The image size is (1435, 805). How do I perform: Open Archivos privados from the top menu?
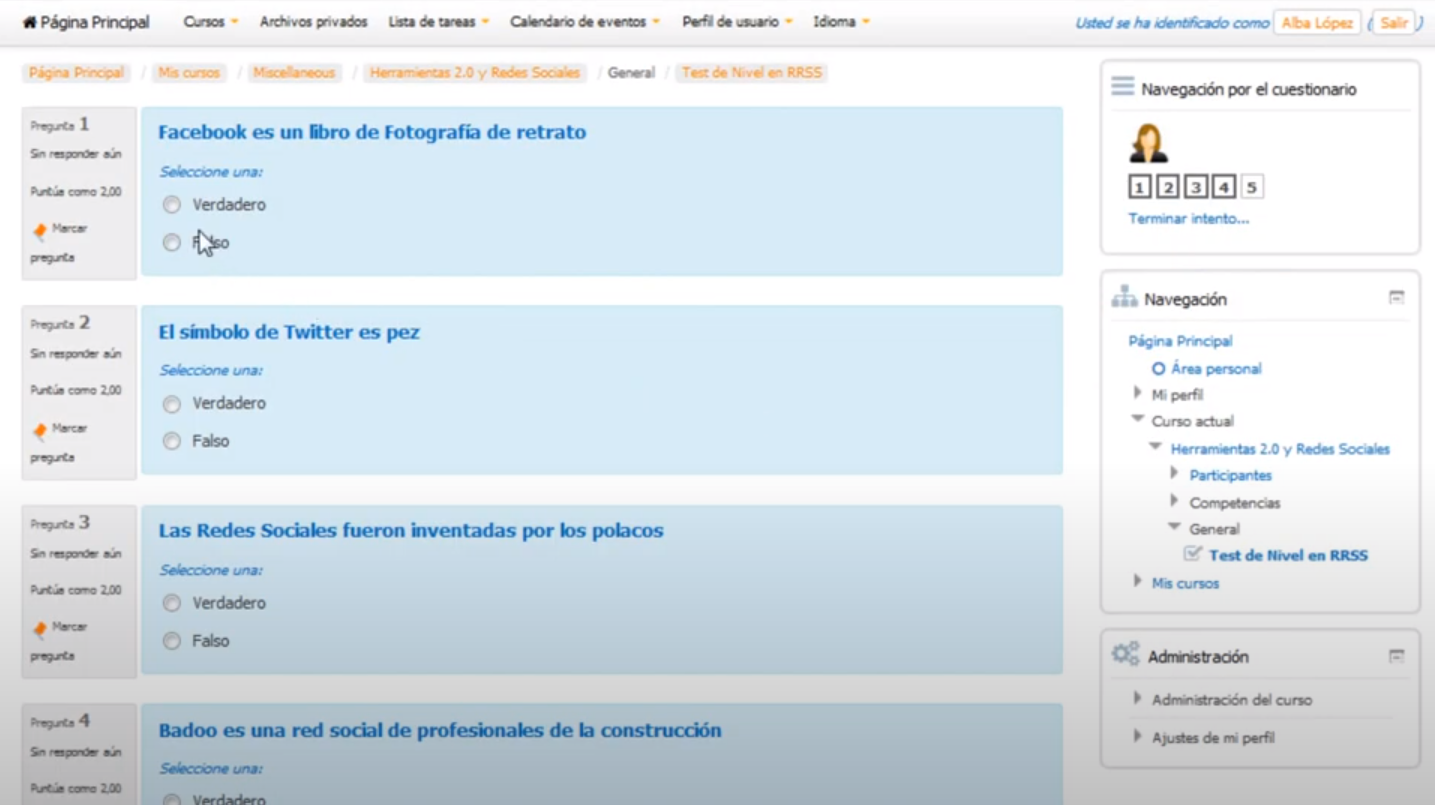click(313, 22)
